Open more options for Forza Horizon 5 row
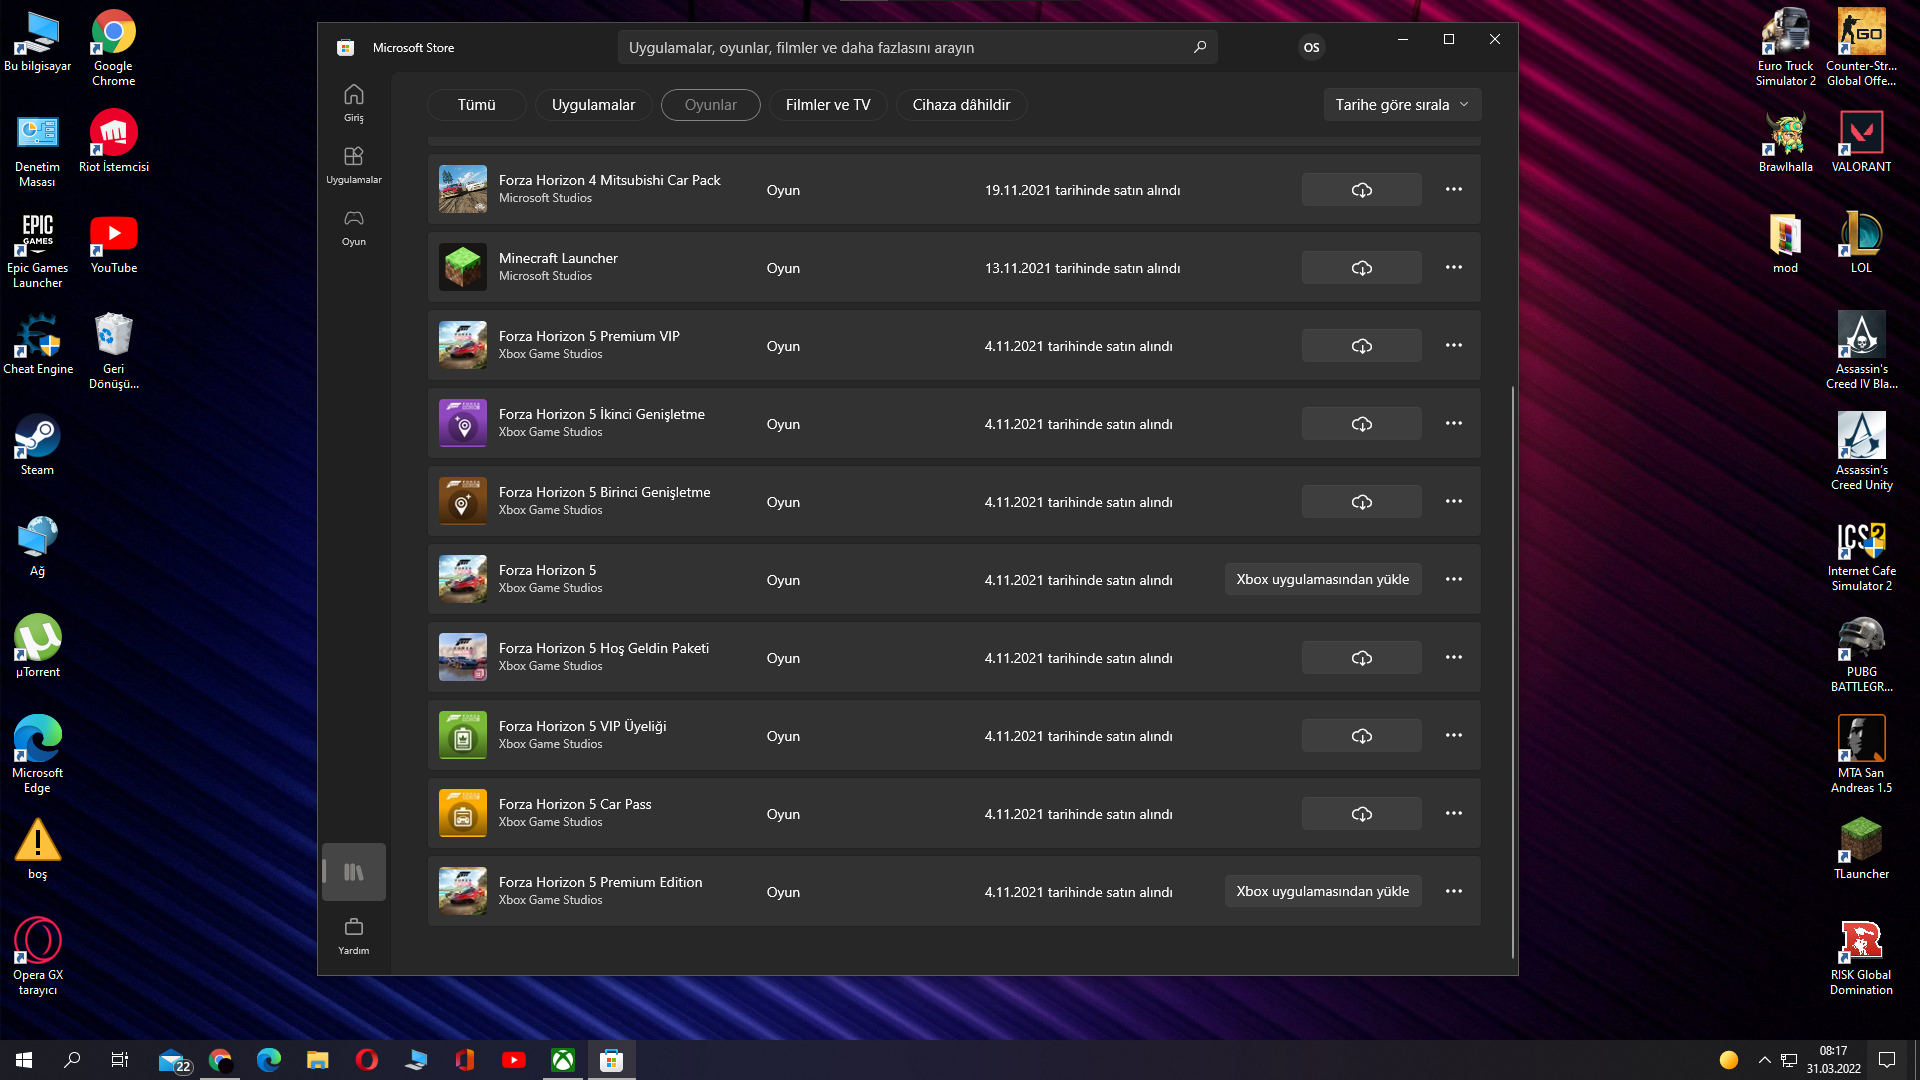Image resolution: width=1920 pixels, height=1080 pixels. 1453,580
